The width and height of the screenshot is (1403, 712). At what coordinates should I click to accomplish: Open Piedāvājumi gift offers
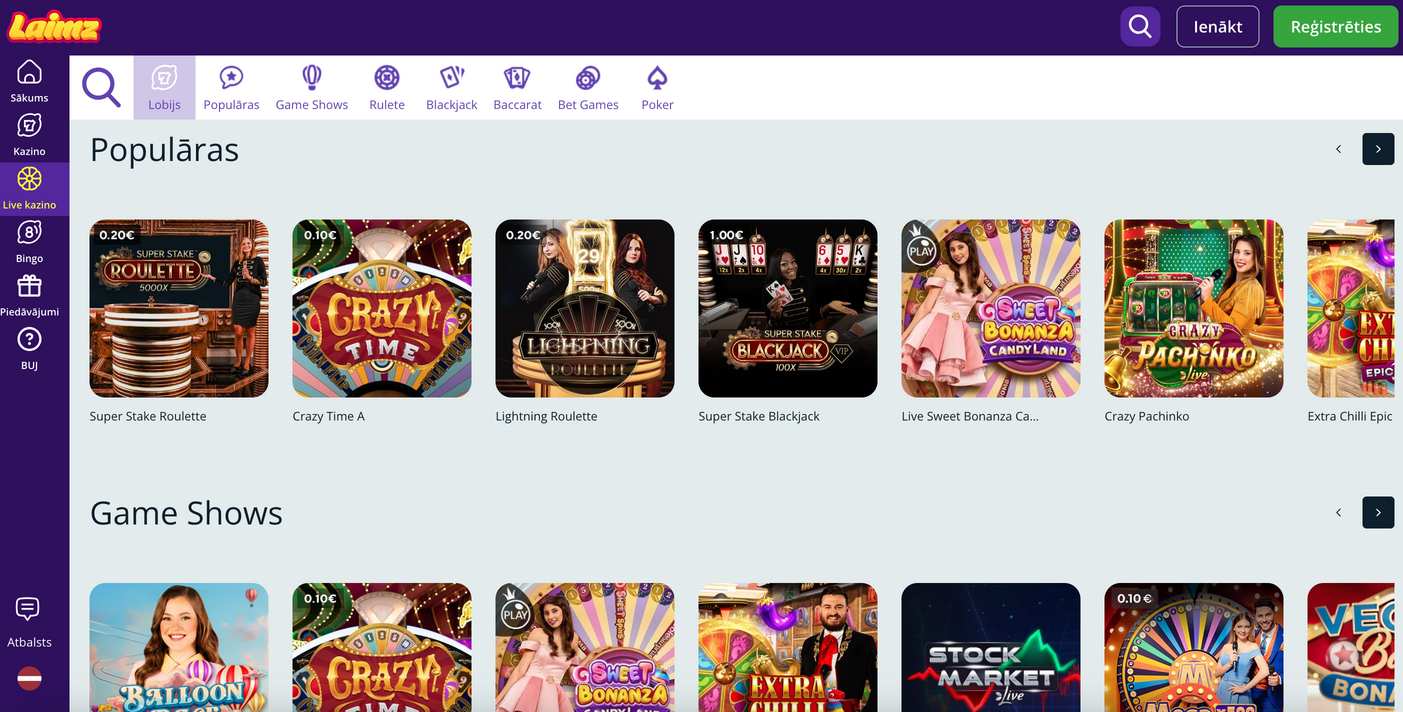(x=30, y=296)
